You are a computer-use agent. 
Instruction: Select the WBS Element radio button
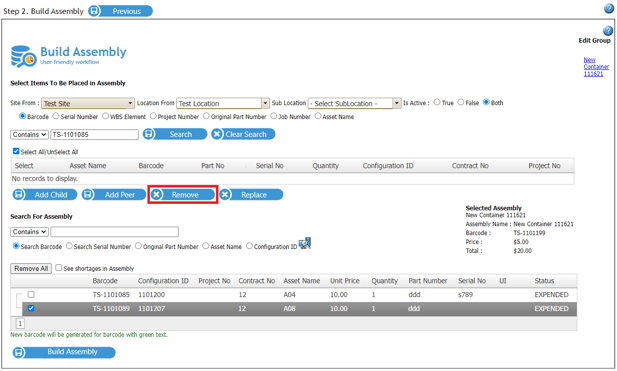point(105,116)
